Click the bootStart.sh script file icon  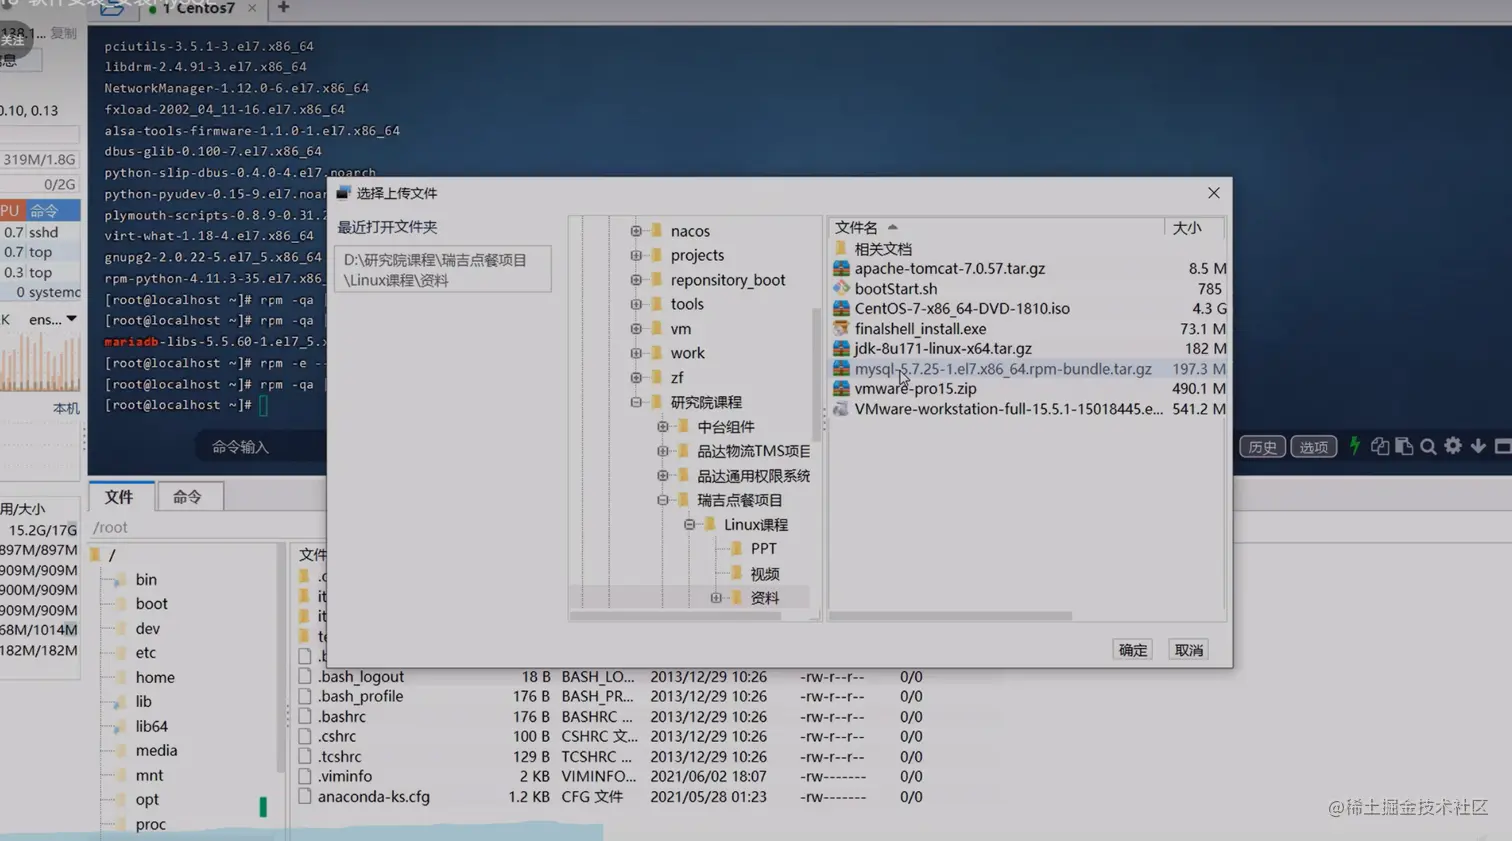(841, 288)
